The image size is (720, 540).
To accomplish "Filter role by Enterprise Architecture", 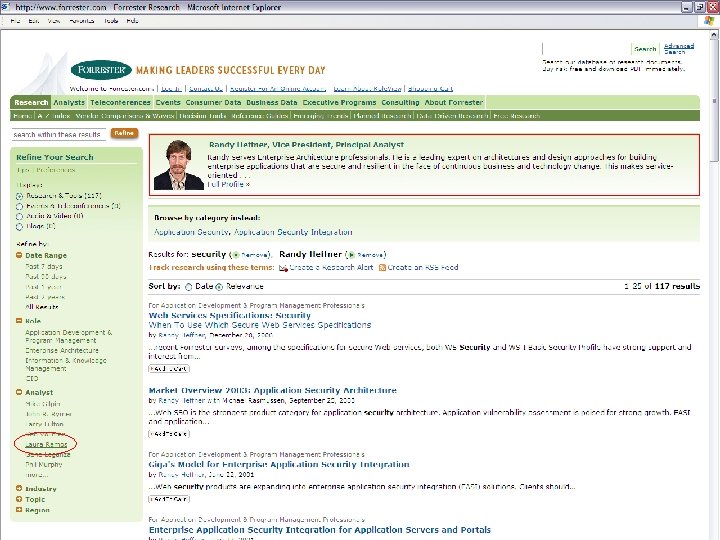I will pos(62,350).
